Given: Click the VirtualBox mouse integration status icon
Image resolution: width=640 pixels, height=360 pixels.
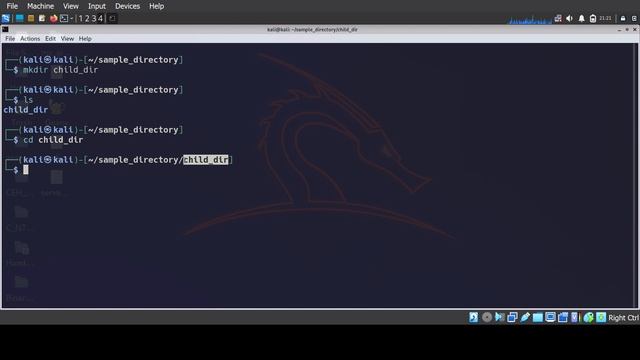Looking at the screenshot, I should (588, 317).
